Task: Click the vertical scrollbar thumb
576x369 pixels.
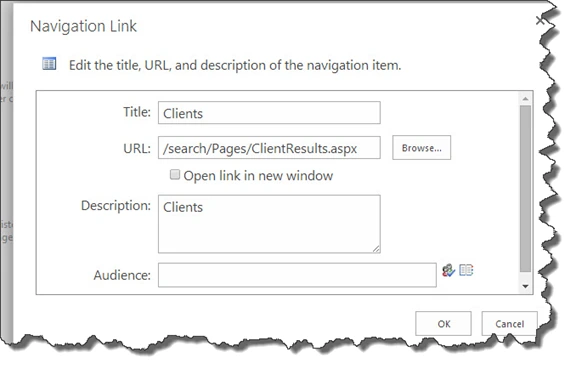Action: (x=525, y=189)
